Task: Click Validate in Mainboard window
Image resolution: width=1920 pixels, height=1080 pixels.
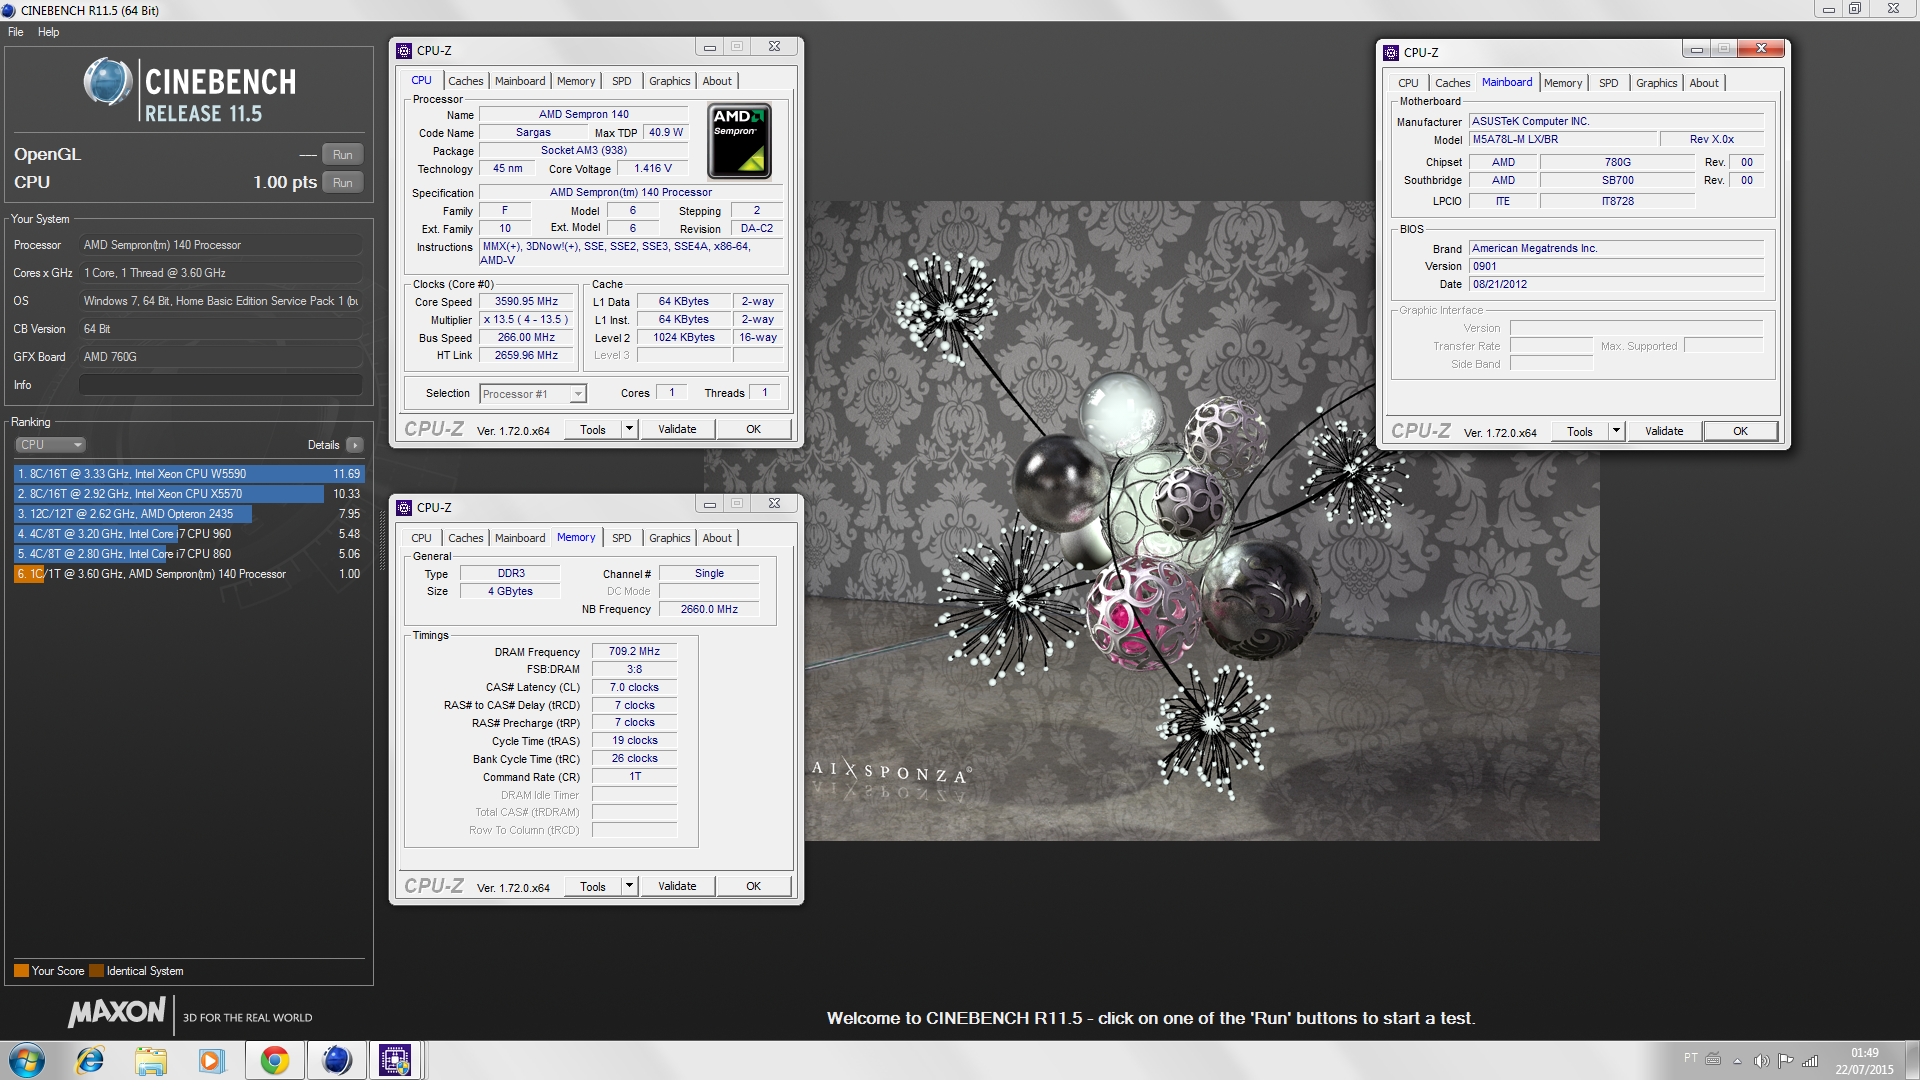Action: 1664,432
